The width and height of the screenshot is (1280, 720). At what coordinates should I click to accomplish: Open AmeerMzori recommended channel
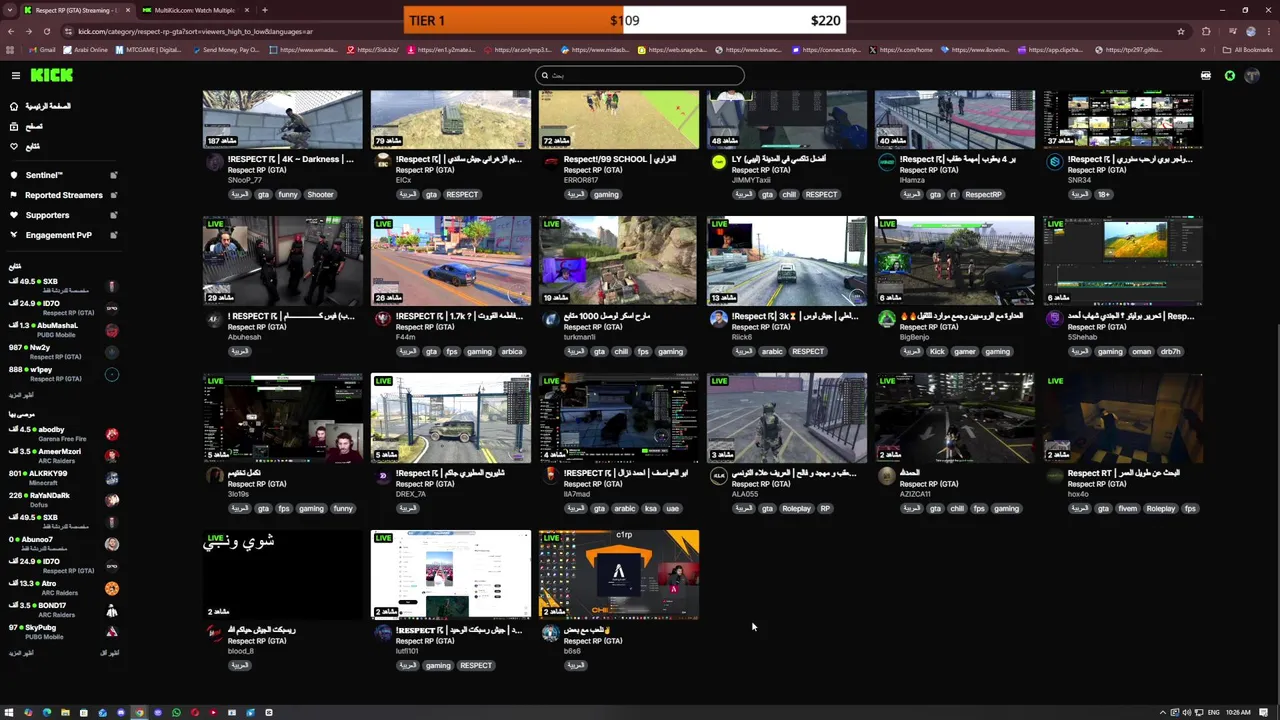click(64, 455)
